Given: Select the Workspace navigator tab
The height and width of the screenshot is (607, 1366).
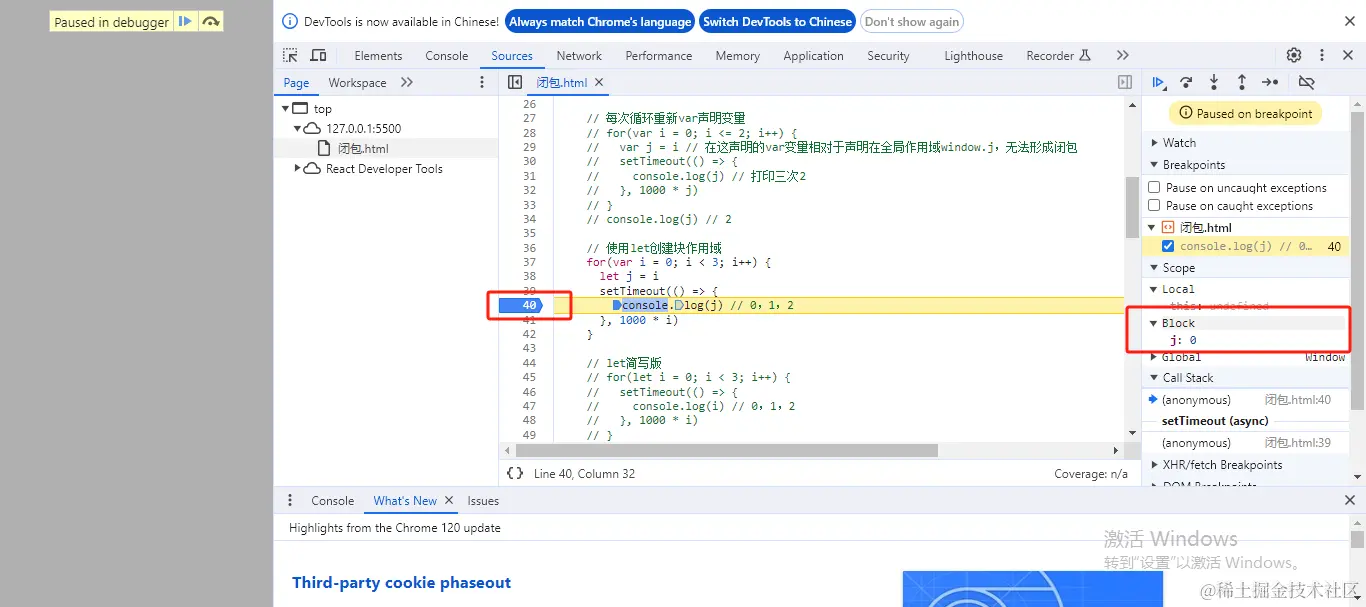Looking at the screenshot, I should 357,83.
